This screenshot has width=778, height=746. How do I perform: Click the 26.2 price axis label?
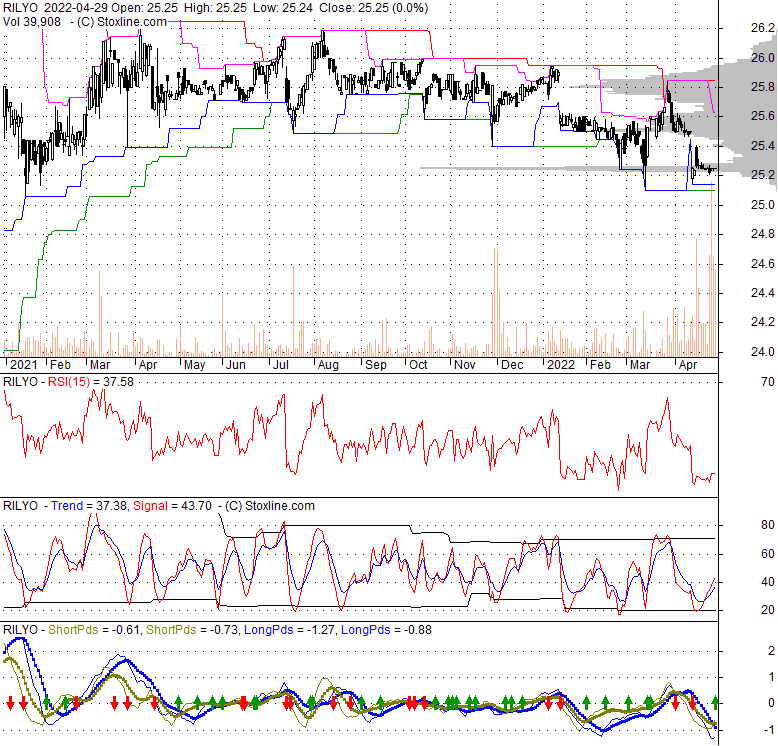[x=763, y=28]
